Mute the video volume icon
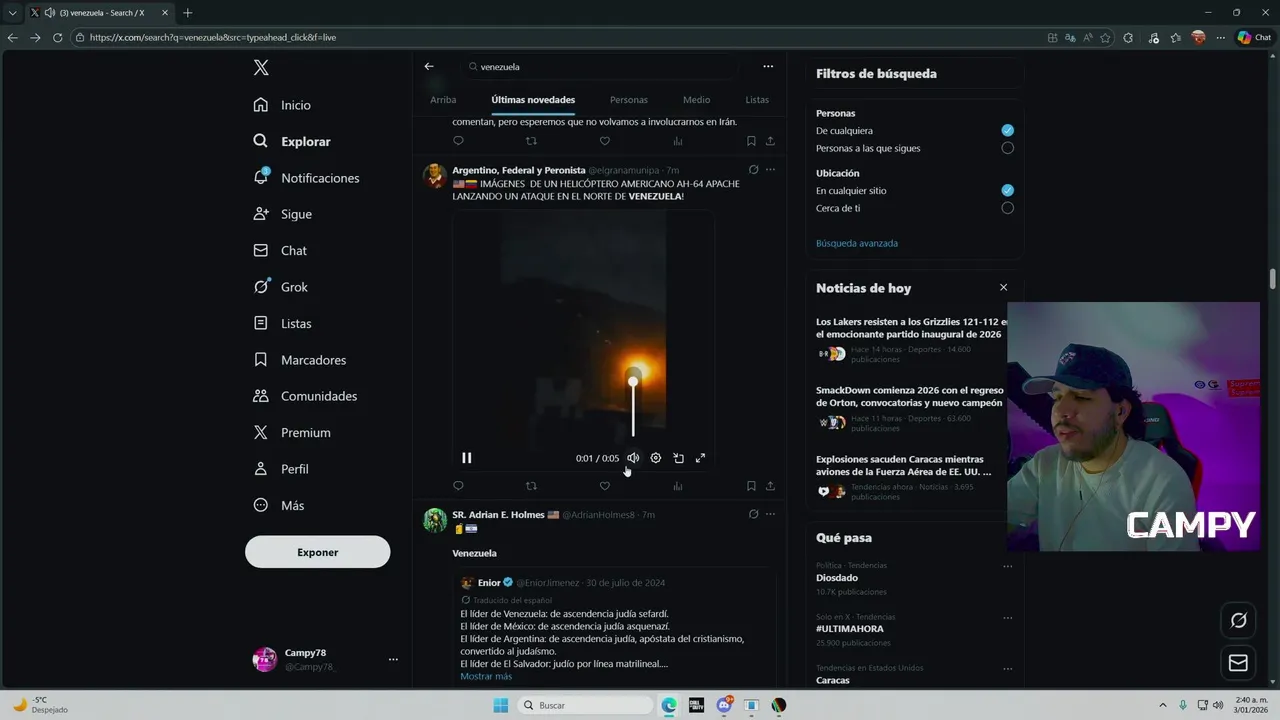This screenshot has height=720, width=1280. (x=633, y=458)
